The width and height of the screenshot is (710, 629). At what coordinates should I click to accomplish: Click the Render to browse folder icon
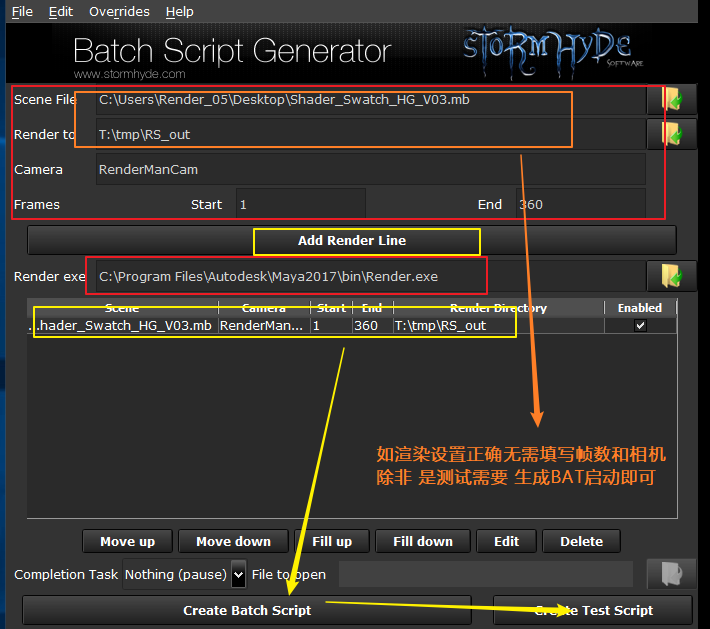(x=671, y=134)
